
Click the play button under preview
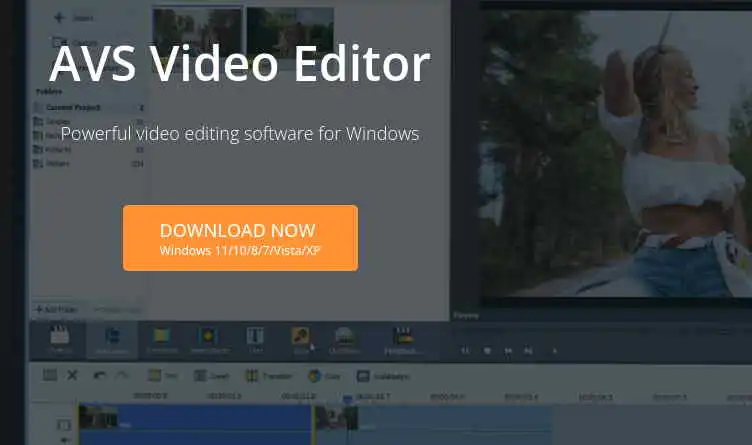[465, 351]
